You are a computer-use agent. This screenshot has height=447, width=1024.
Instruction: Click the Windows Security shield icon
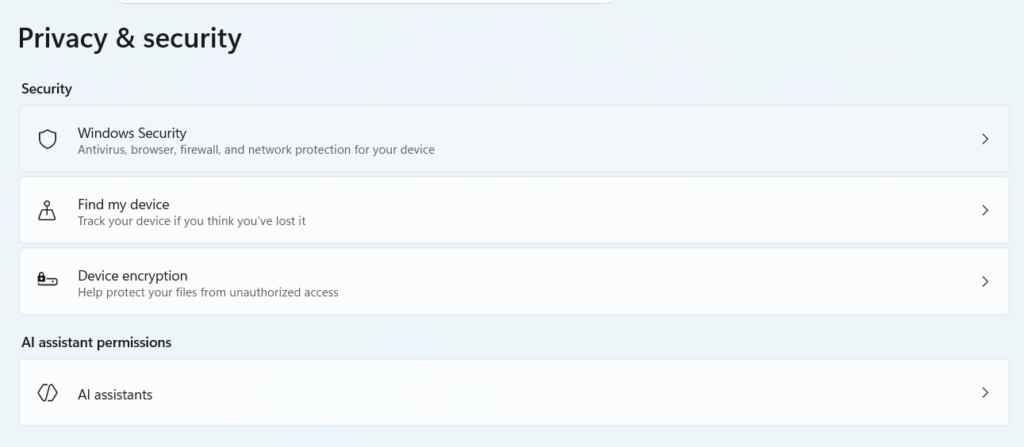click(47, 139)
